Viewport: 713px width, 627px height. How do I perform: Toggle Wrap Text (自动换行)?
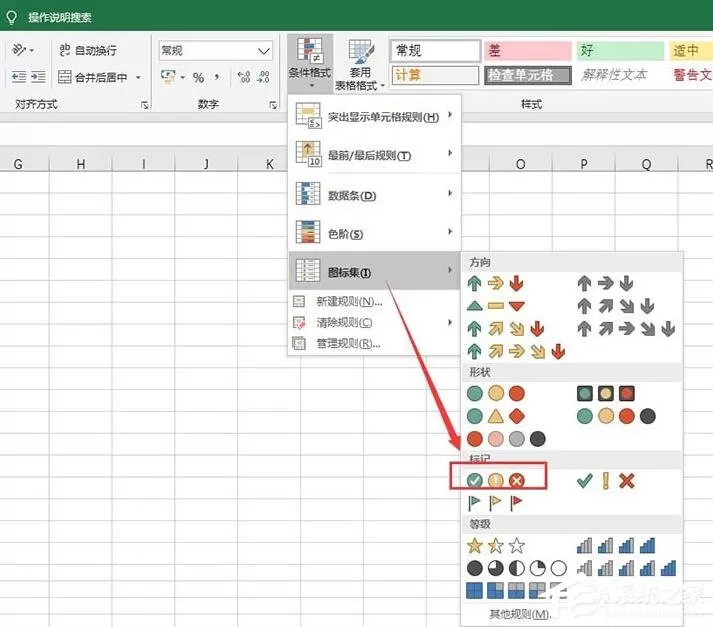click(x=88, y=50)
